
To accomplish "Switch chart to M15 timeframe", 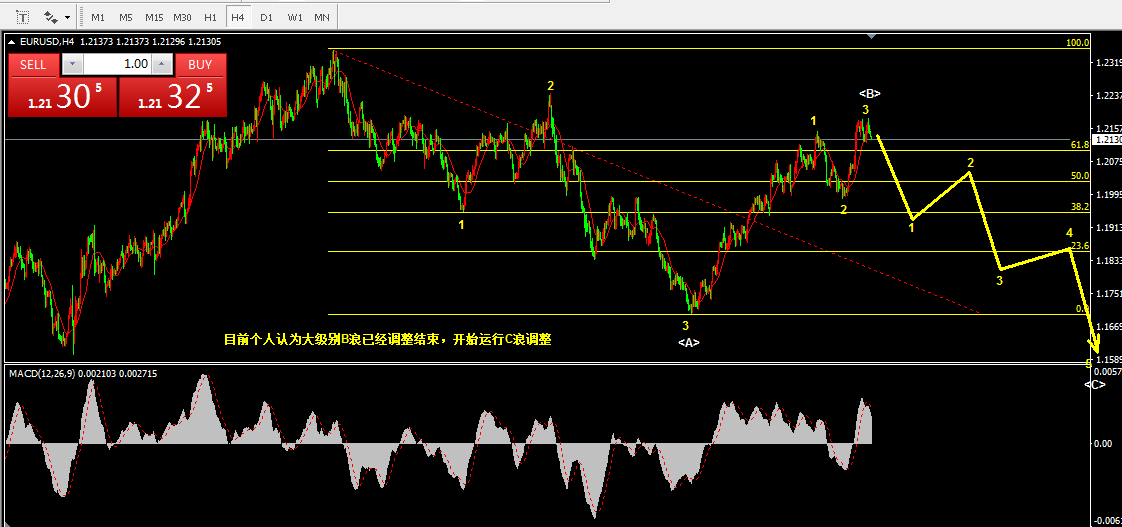I will pos(154,16).
